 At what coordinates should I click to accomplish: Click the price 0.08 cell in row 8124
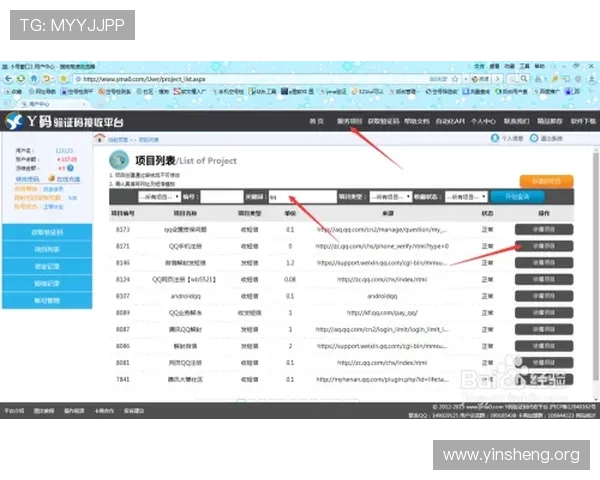tap(290, 279)
